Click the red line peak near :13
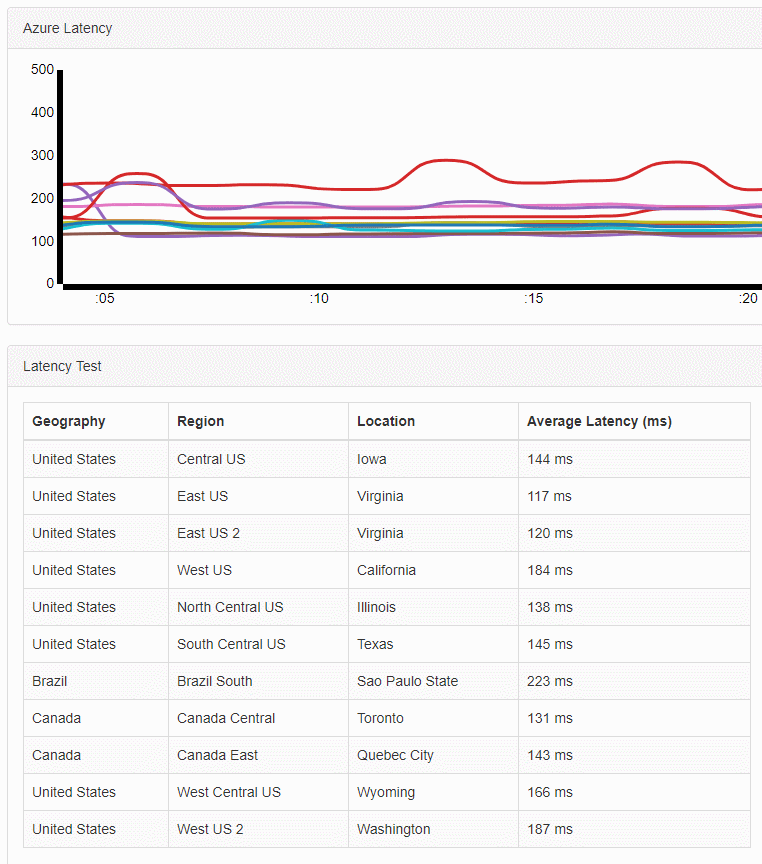 [447, 160]
